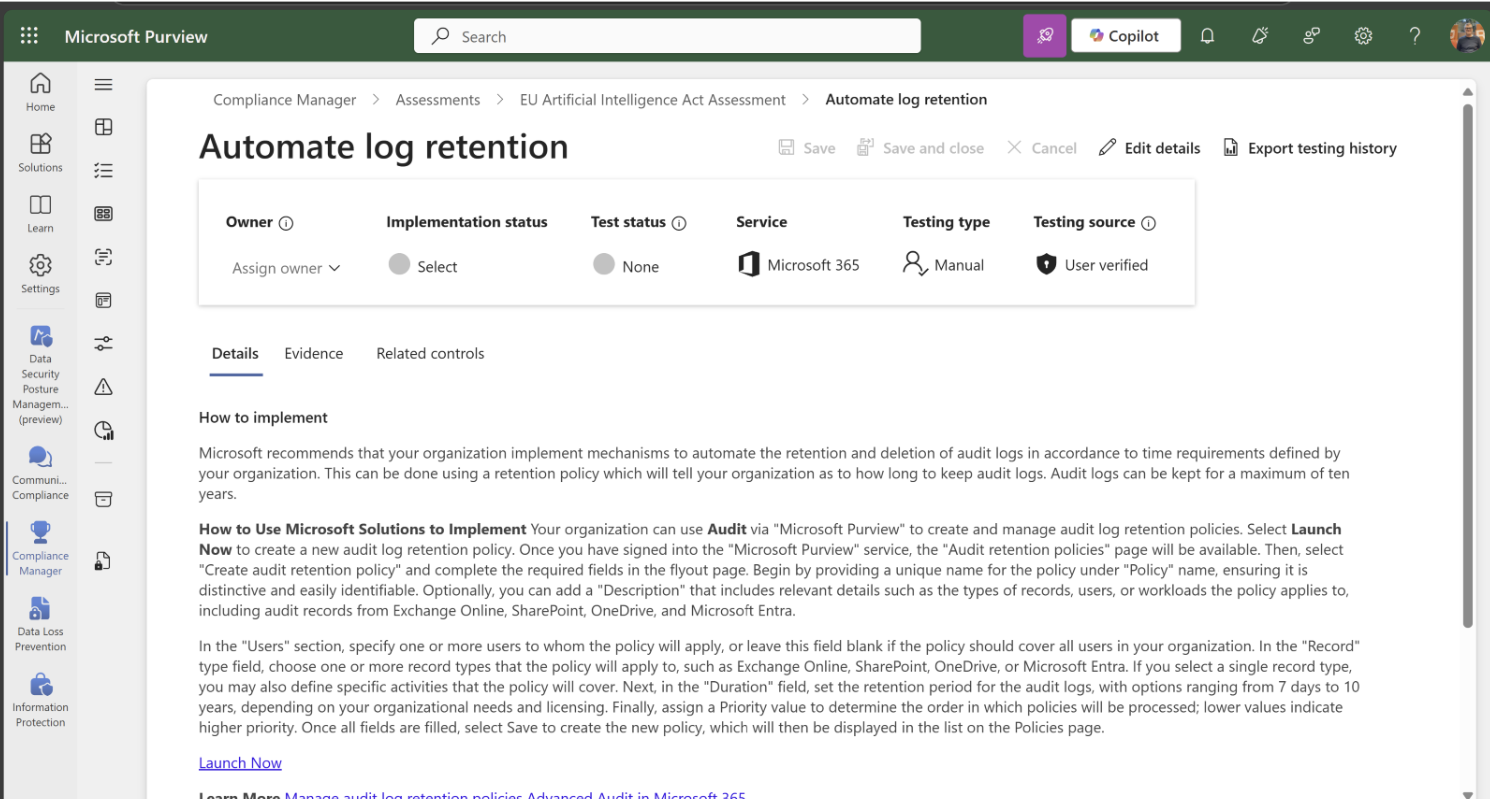Image resolution: width=1490 pixels, height=799 pixels.
Task: Open Implementation status Select dropdown
Action: [x=423, y=266]
